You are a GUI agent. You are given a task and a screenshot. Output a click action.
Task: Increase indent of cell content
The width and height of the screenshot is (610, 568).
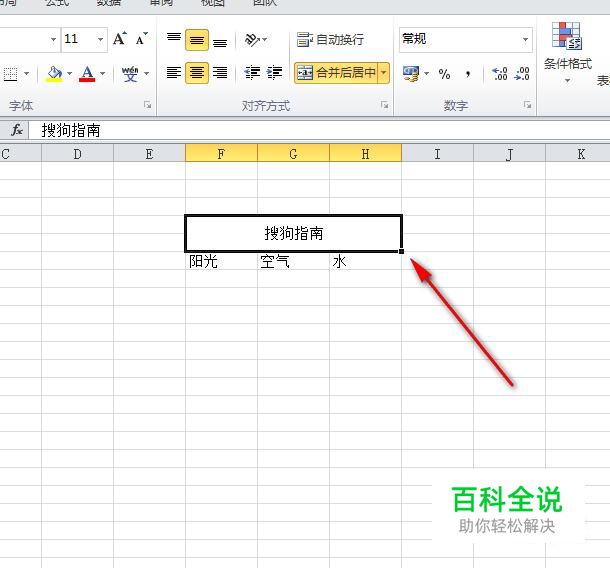tap(275, 73)
